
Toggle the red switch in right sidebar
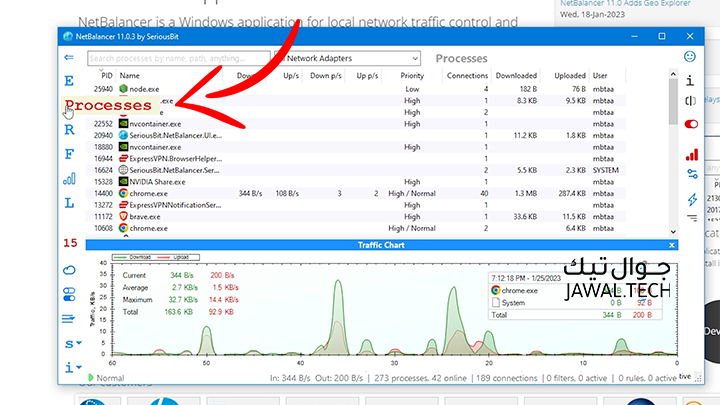tap(691, 123)
